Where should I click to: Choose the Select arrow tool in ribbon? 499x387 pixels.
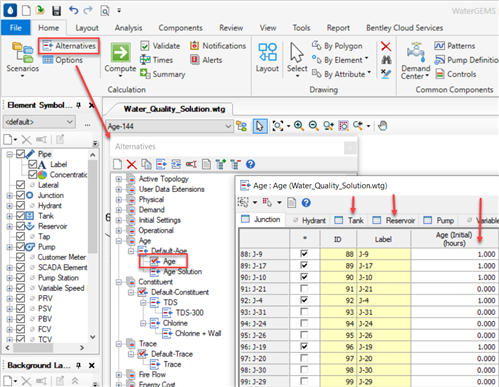297,52
